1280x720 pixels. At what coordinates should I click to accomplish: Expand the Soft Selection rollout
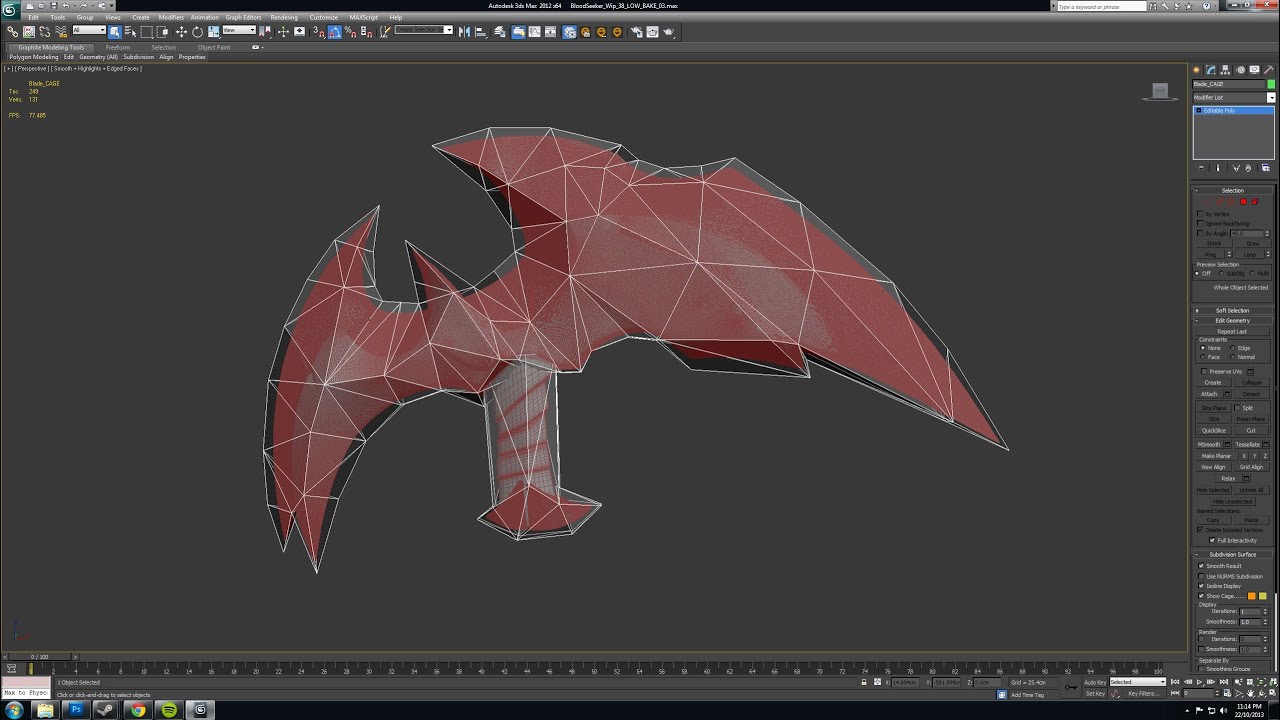[1233, 310]
